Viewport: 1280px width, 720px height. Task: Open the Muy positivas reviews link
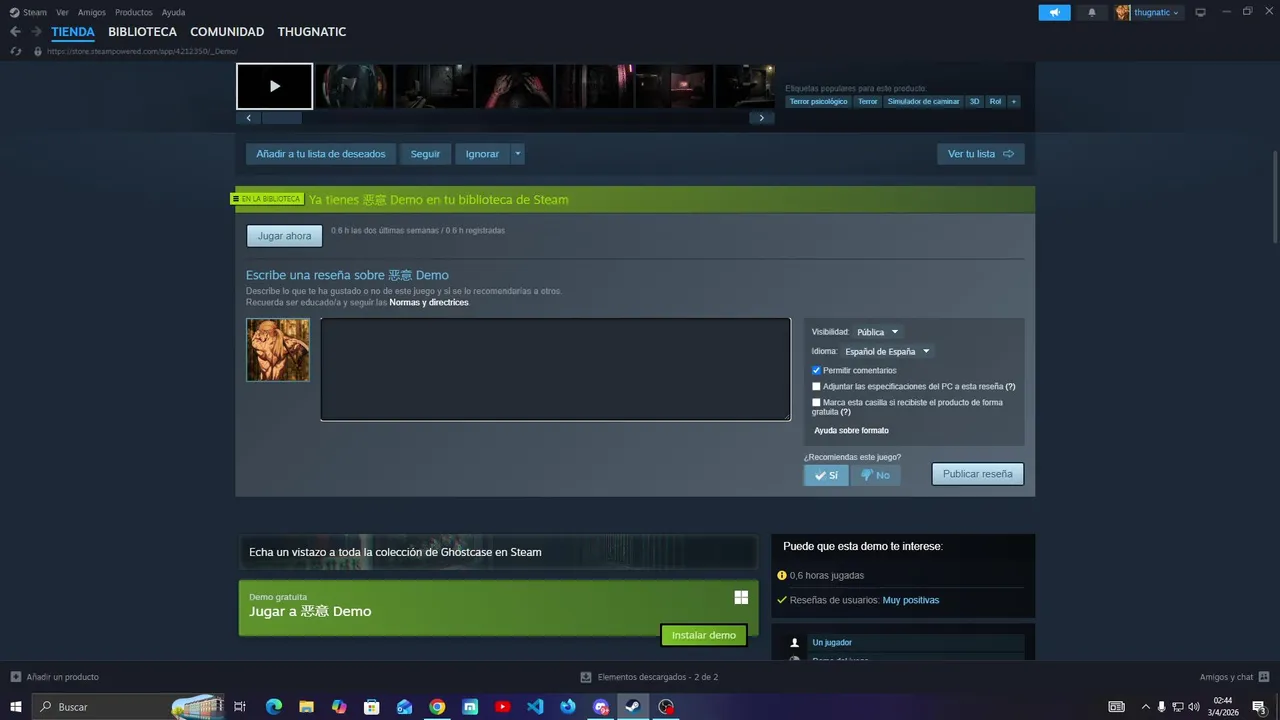pos(910,600)
